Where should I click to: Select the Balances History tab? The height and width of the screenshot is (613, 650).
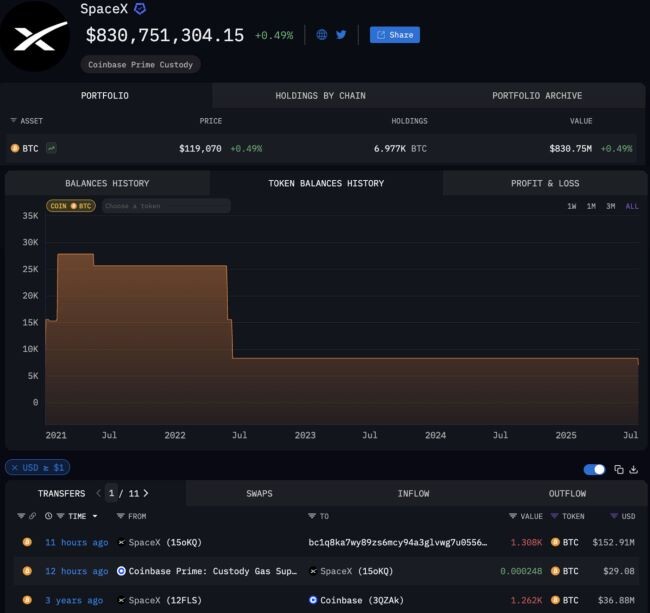pos(107,183)
